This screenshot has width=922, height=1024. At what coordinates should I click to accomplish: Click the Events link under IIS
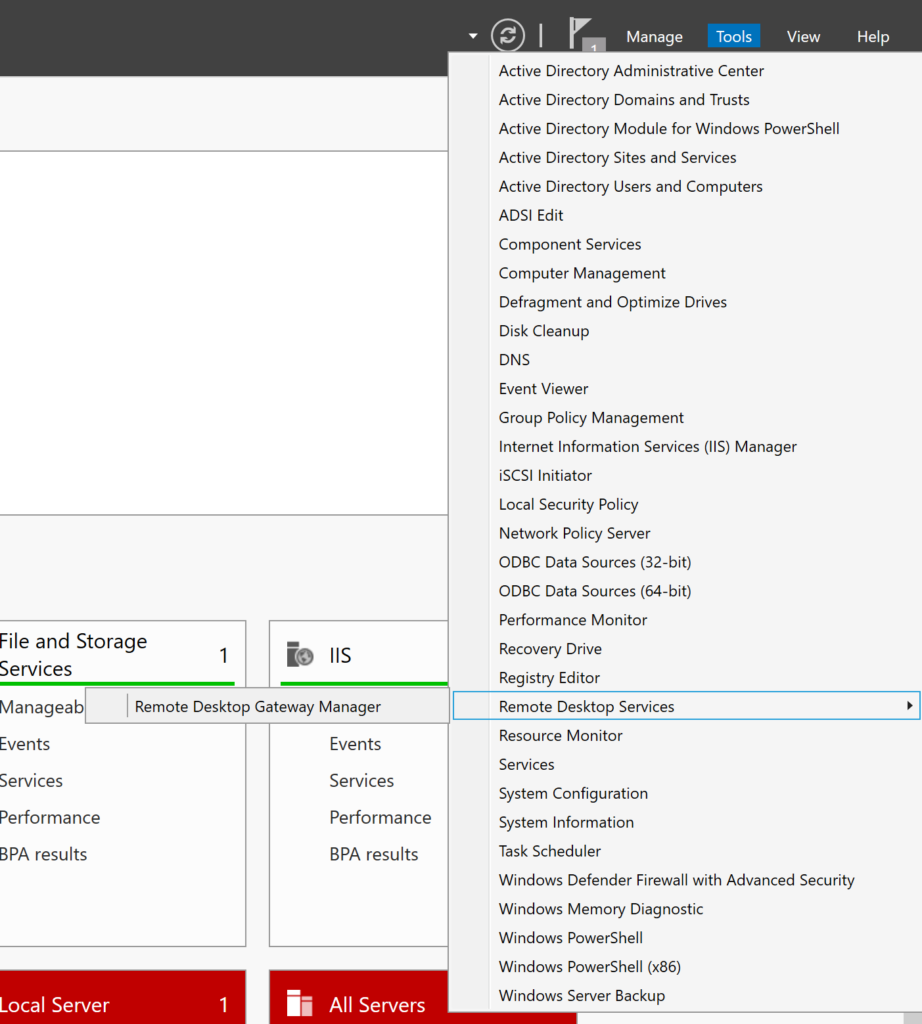pos(355,743)
